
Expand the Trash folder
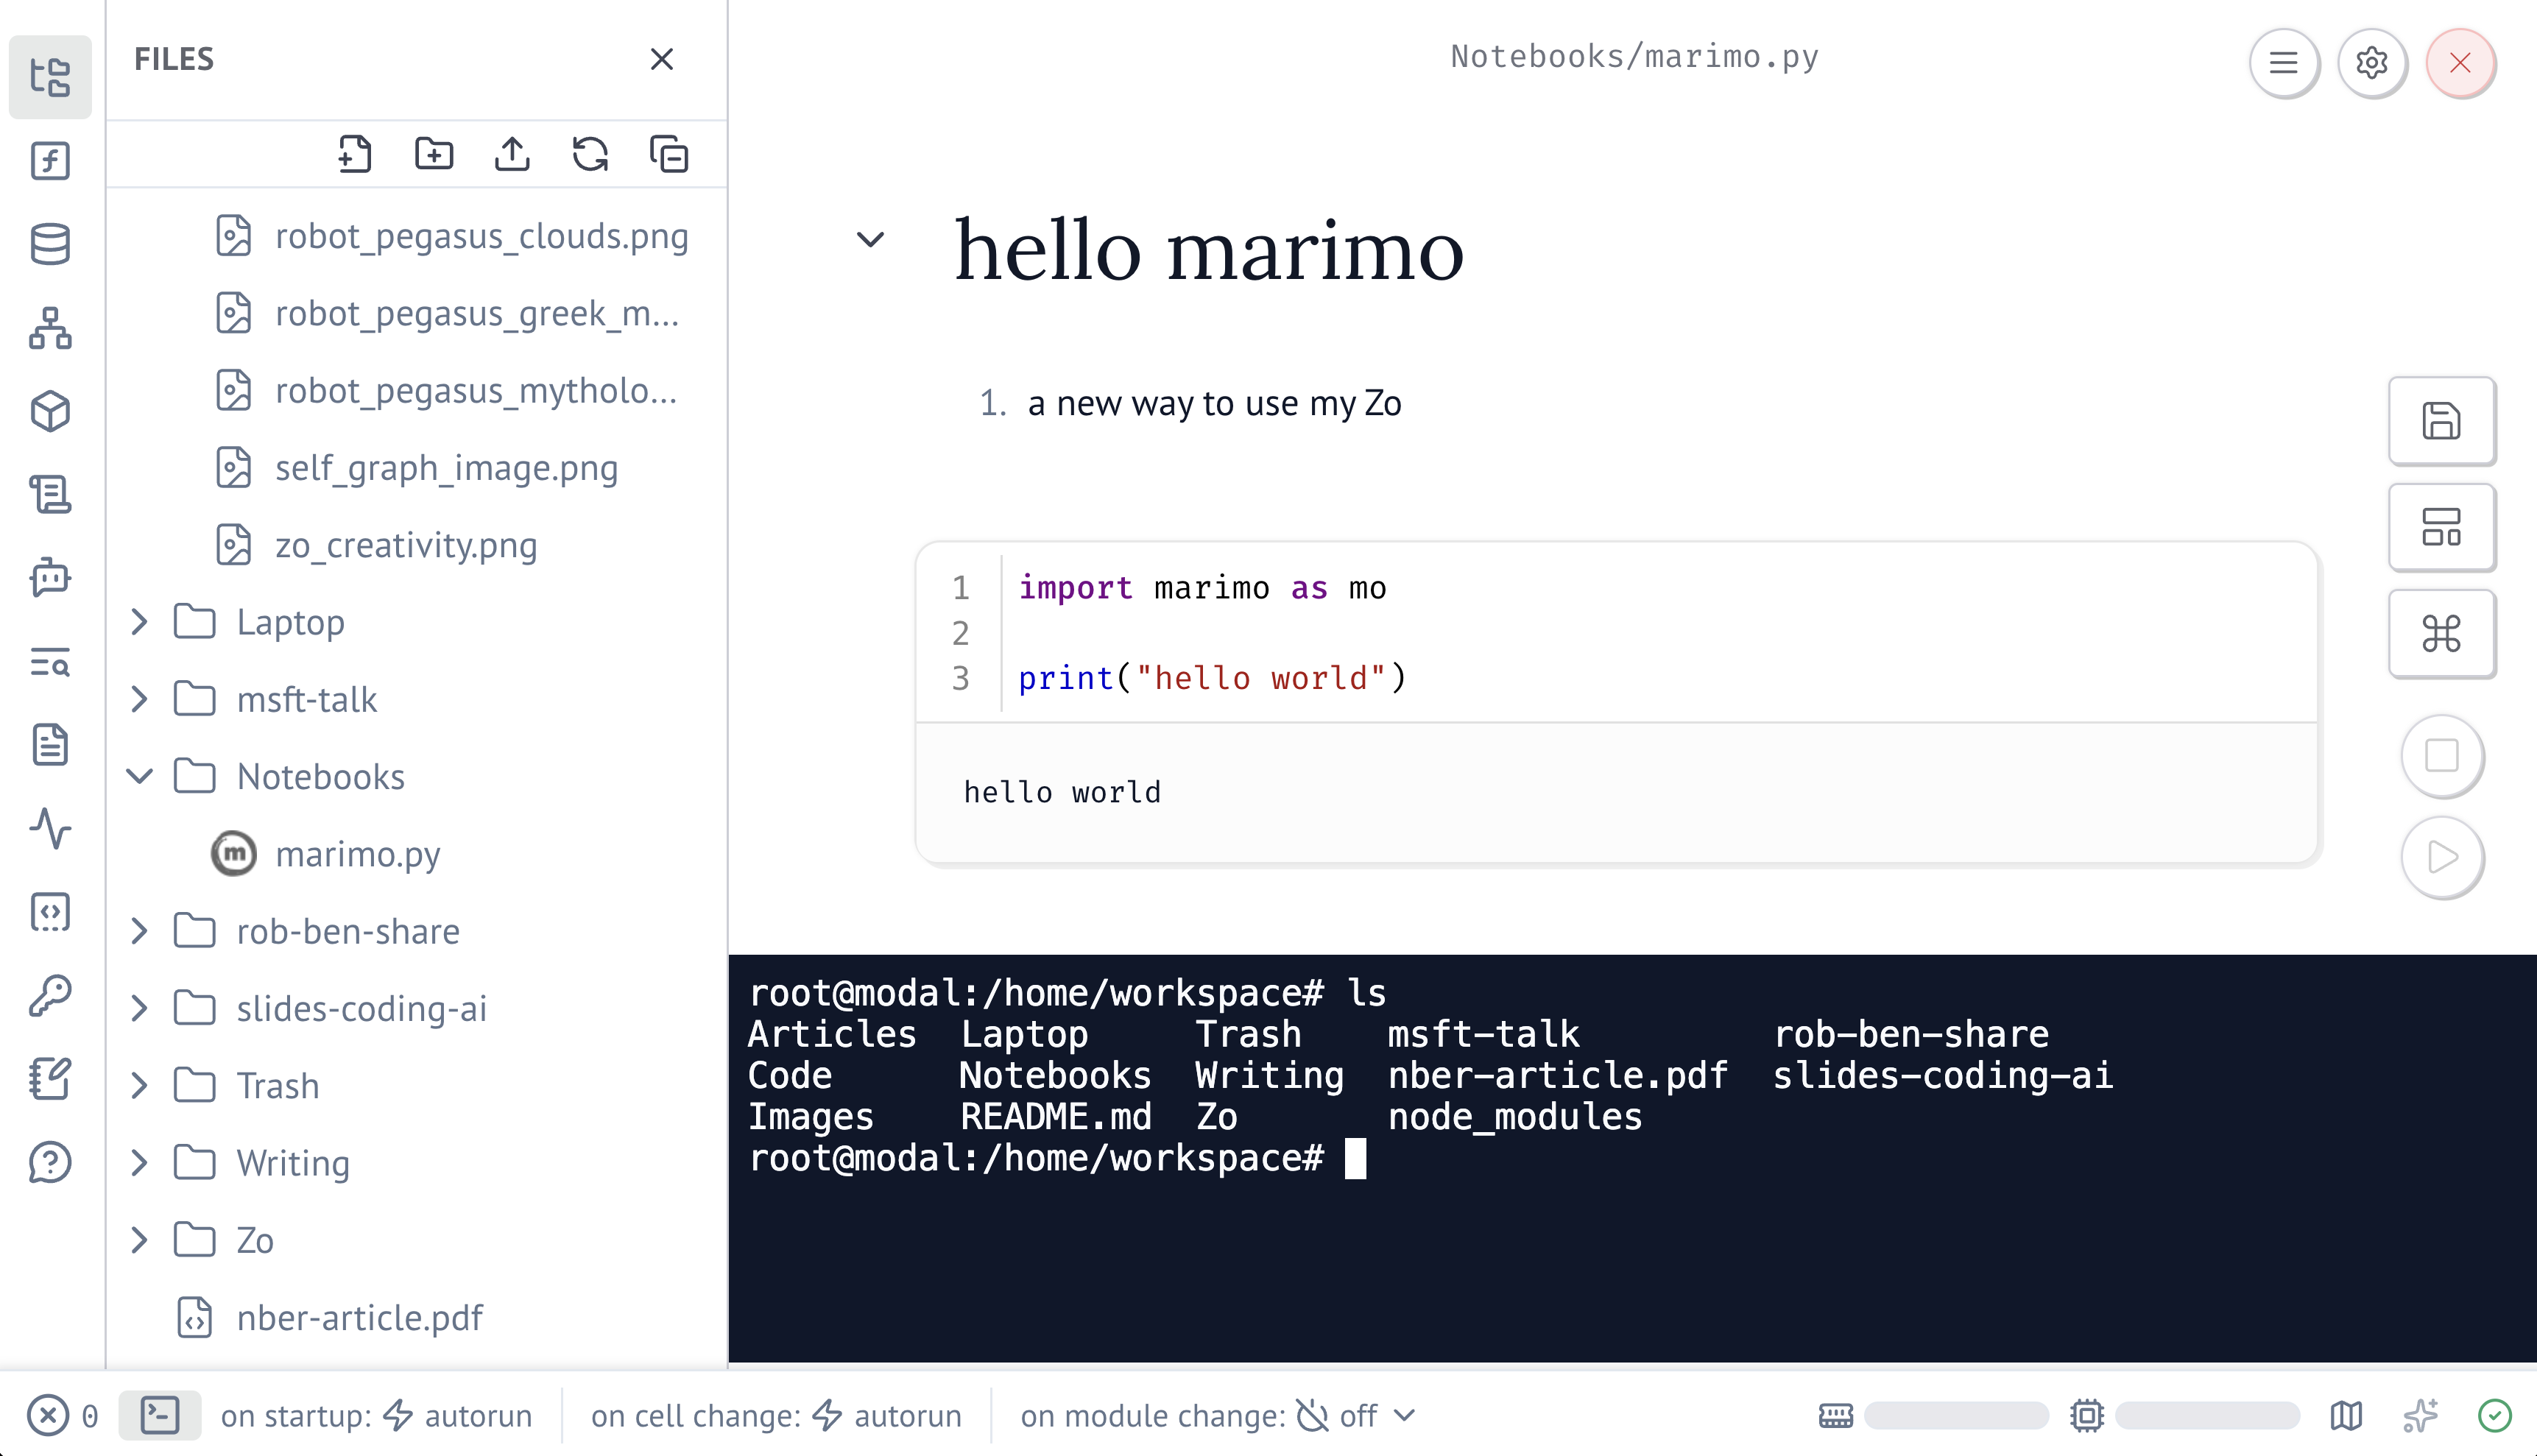[140, 1085]
